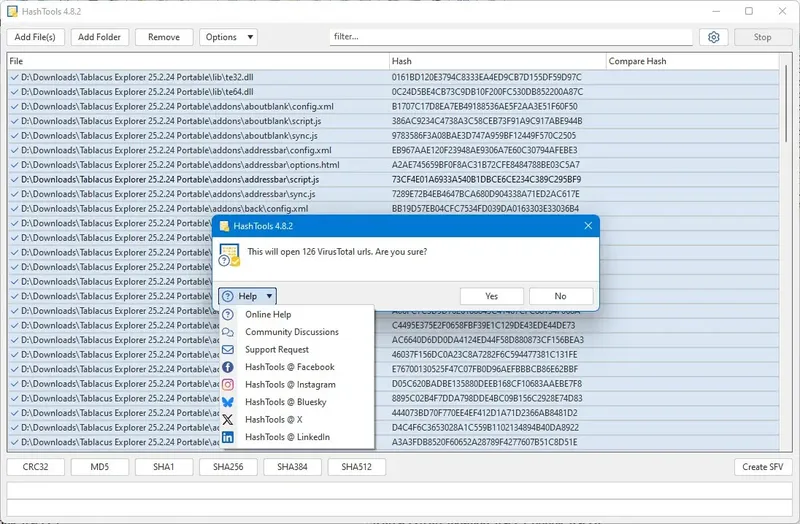Screen dimensions: 800x524
Task: Click the Remove button
Action: coord(164,37)
